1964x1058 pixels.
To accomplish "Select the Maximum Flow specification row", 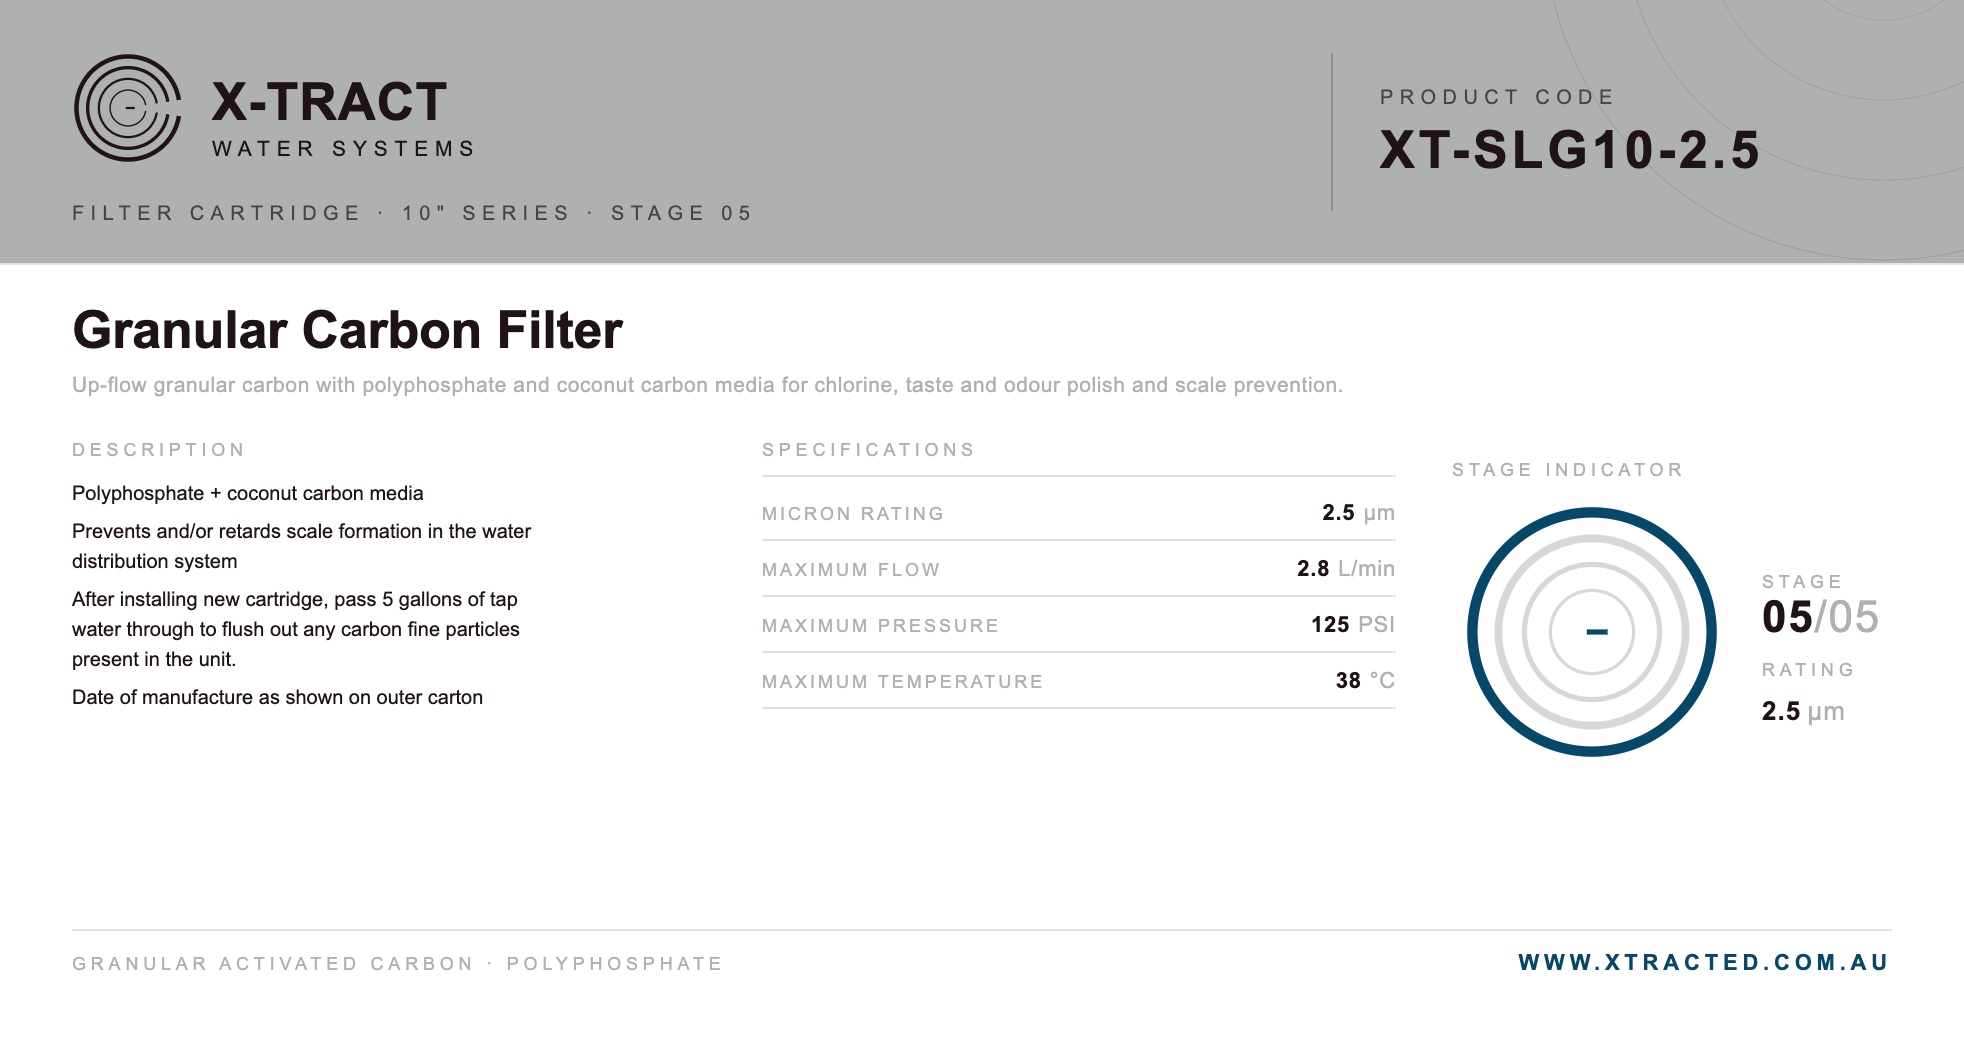I will [1078, 569].
